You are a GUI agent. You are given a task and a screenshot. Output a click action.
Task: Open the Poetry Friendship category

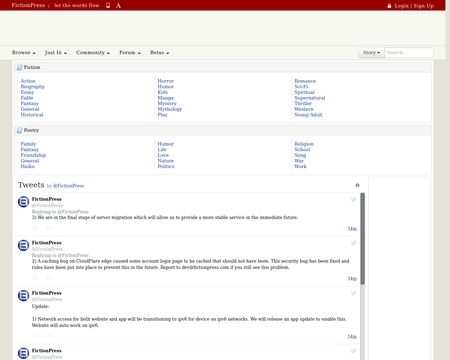pos(33,155)
